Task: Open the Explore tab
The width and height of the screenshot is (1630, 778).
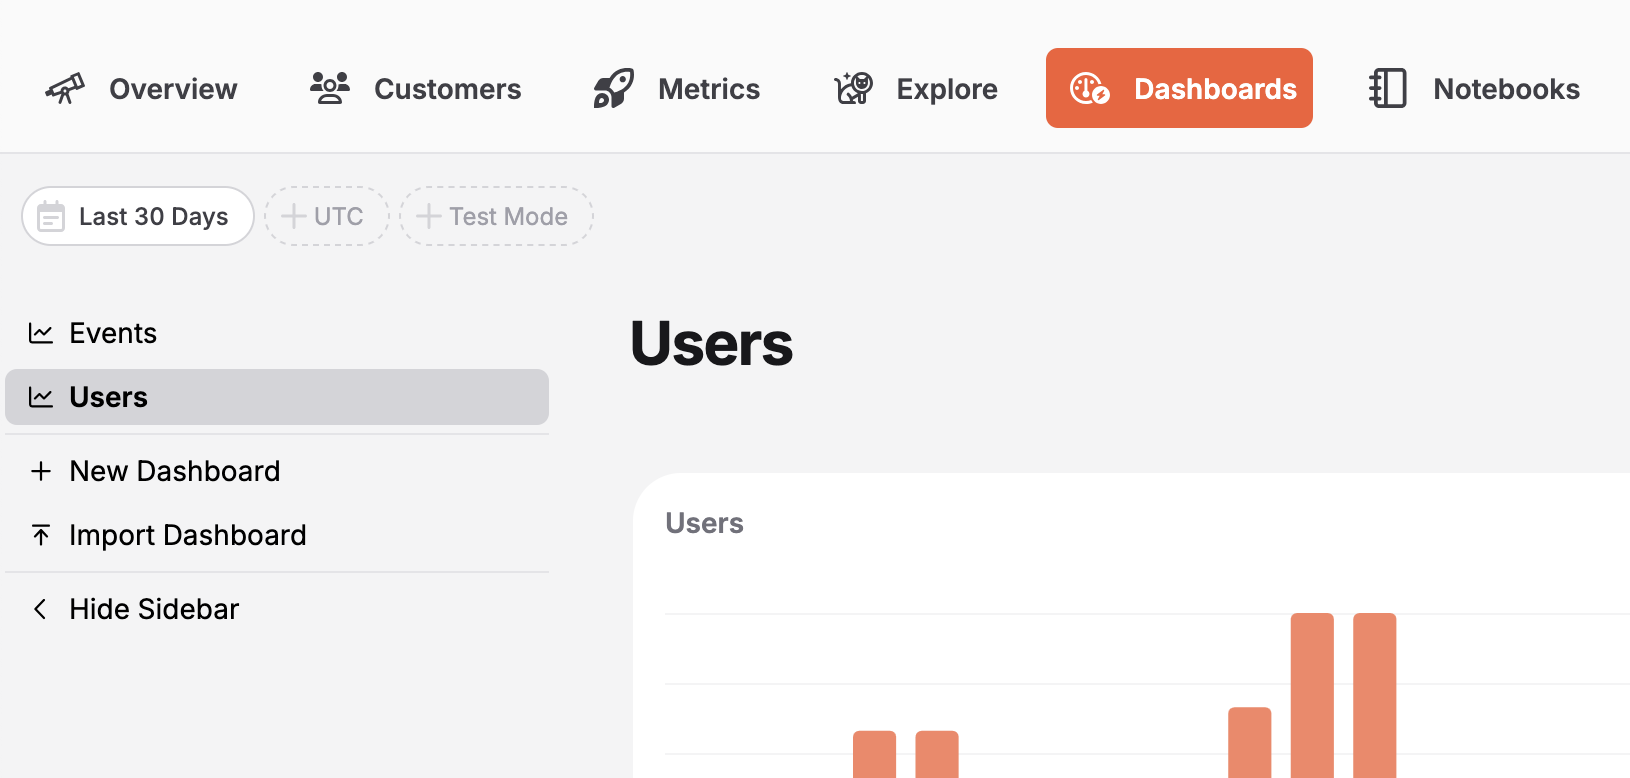Action: (x=916, y=88)
